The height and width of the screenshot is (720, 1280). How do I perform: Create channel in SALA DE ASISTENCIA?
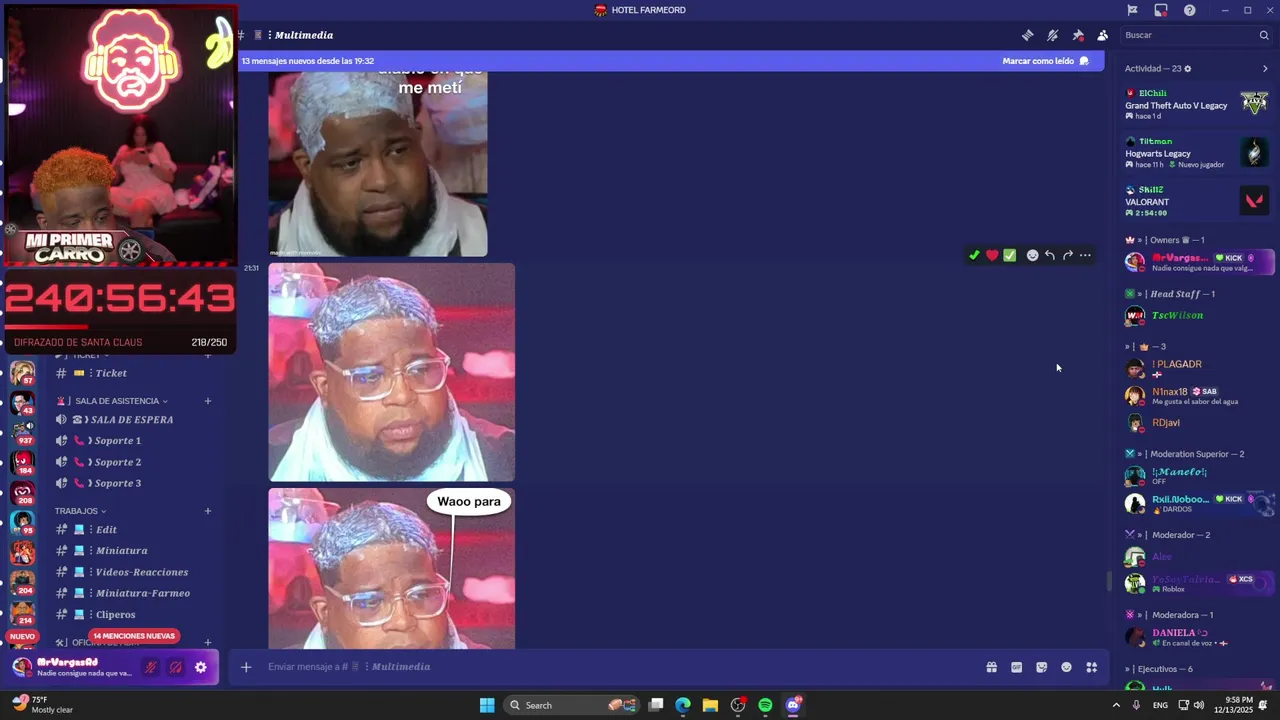(x=208, y=401)
